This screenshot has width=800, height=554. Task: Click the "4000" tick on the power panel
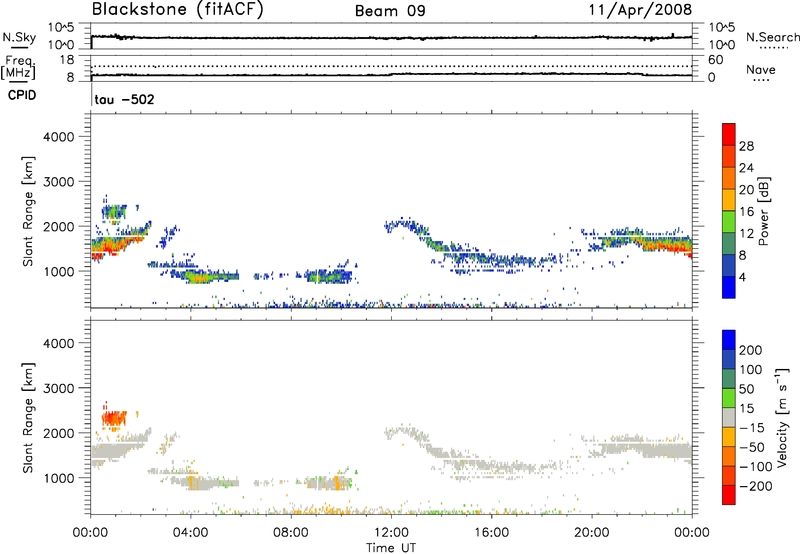(58, 137)
